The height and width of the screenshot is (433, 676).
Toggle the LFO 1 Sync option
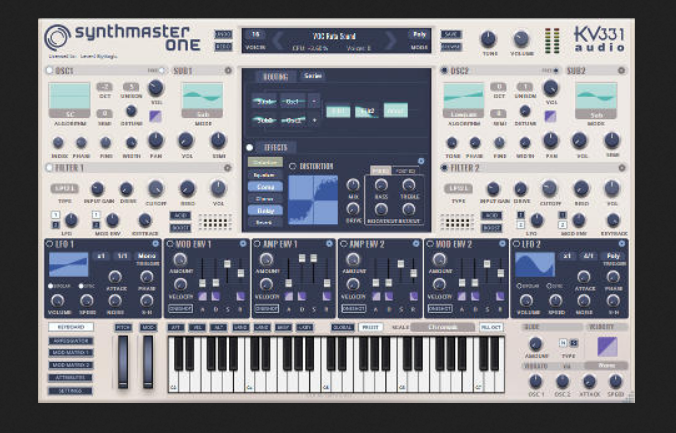81,286
